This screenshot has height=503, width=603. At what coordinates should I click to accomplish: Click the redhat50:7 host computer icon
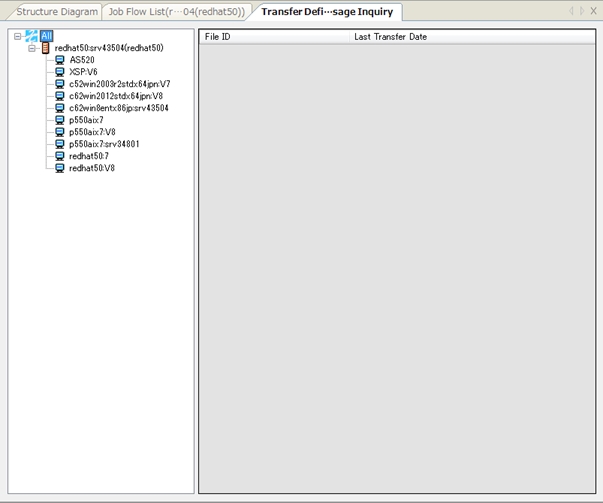click(x=60, y=156)
